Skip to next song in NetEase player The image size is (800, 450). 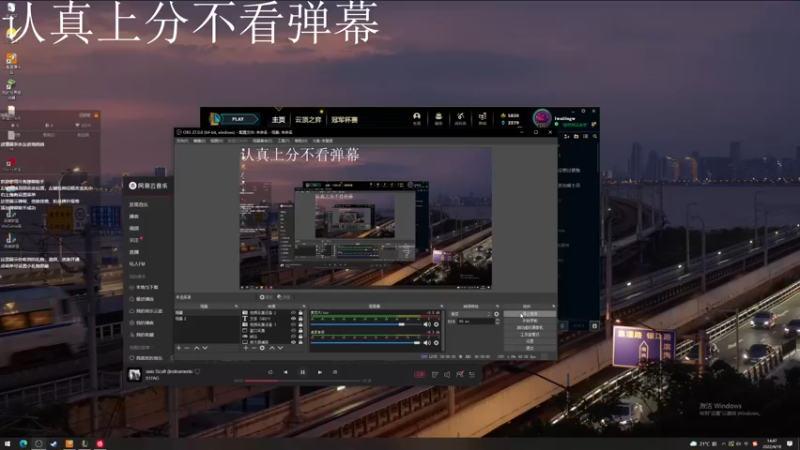click(x=320, y=372)
